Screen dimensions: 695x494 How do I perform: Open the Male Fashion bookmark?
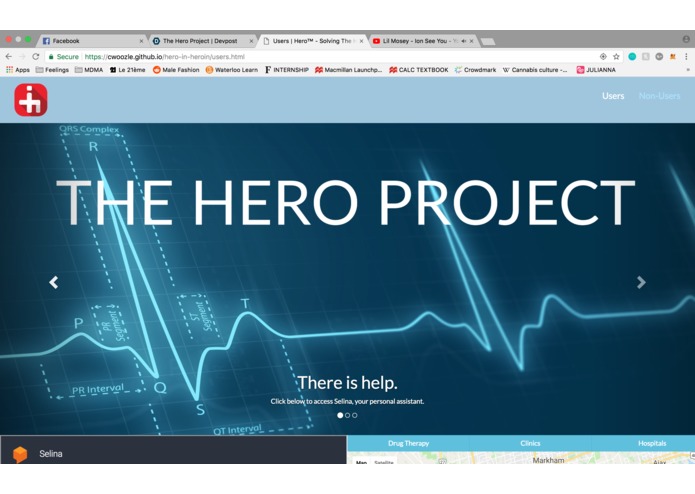pos(176,70)
